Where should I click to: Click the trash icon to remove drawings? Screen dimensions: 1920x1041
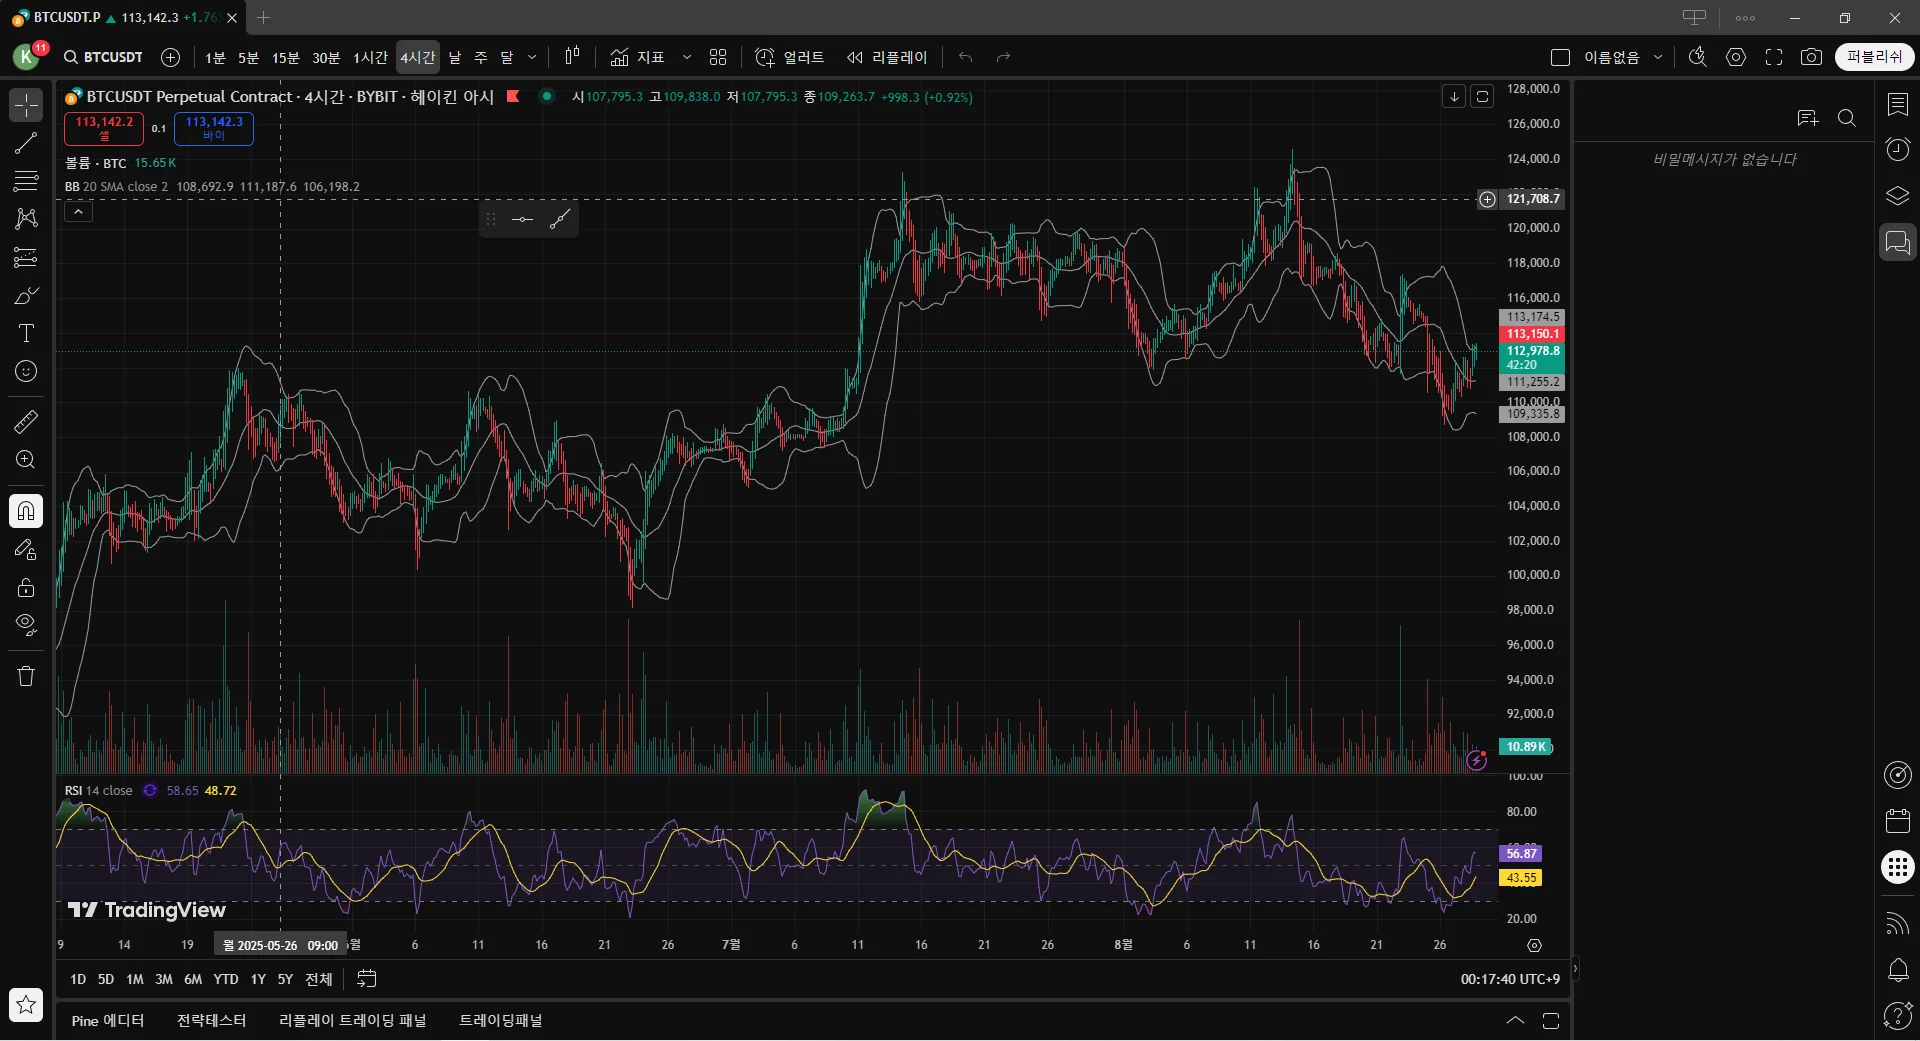(x=26, y=676)
